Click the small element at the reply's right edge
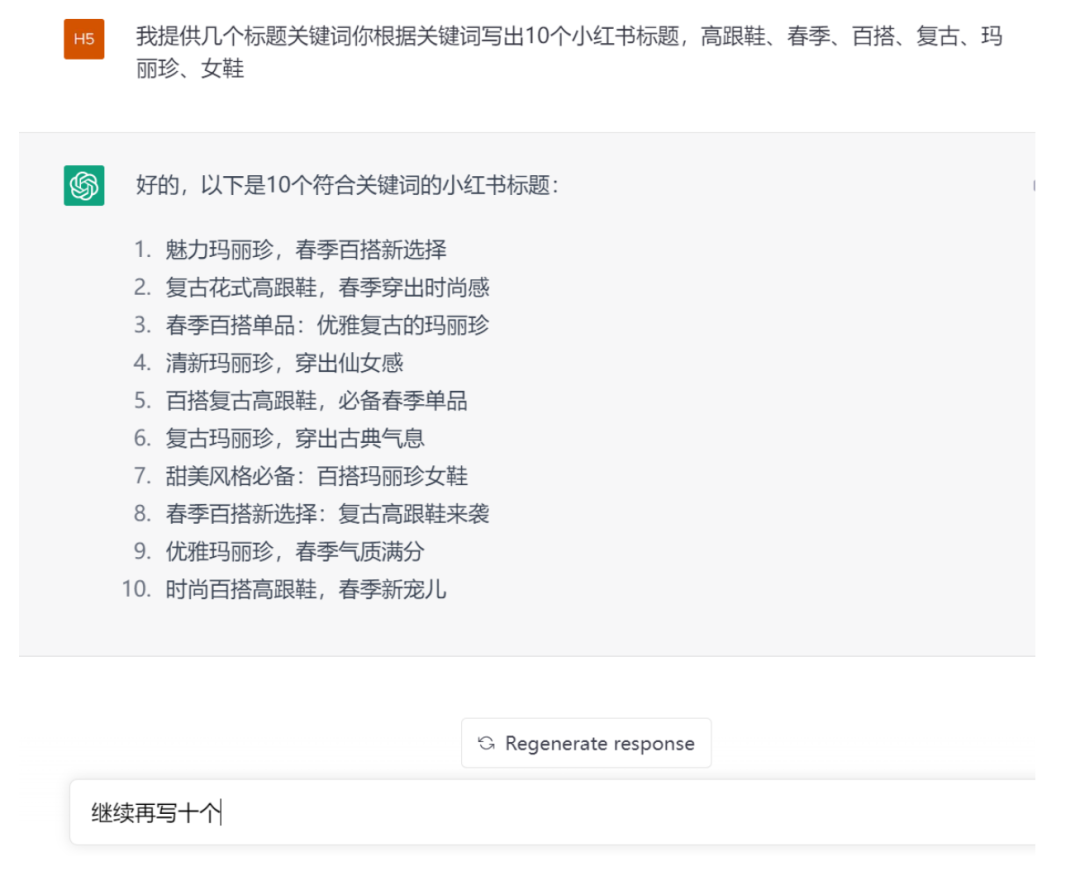 1035,184
